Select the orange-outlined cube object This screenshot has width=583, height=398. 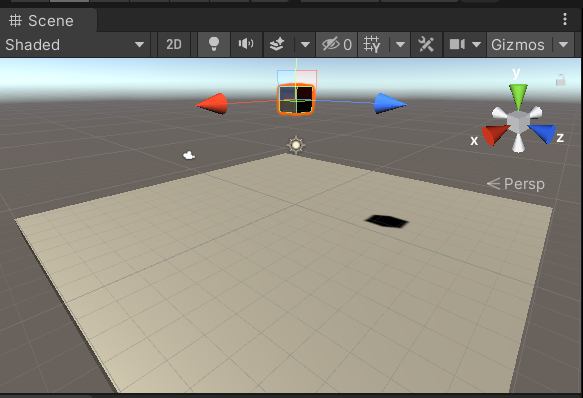(296, 99)
